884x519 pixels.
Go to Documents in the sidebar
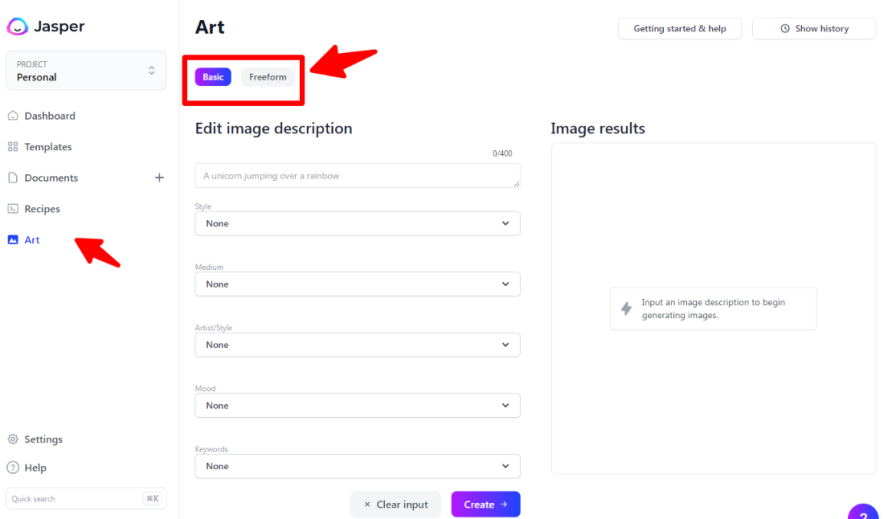pyautogui.click(x=51, y=178)
